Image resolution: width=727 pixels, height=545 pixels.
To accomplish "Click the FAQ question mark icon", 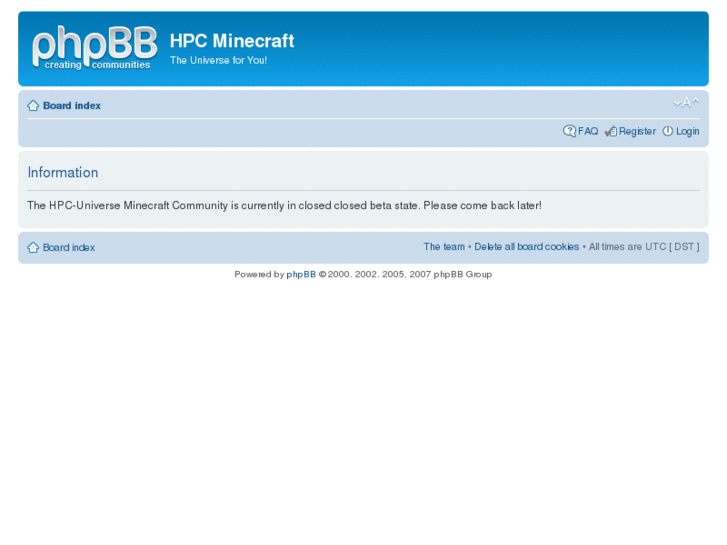I will (569, 131).
